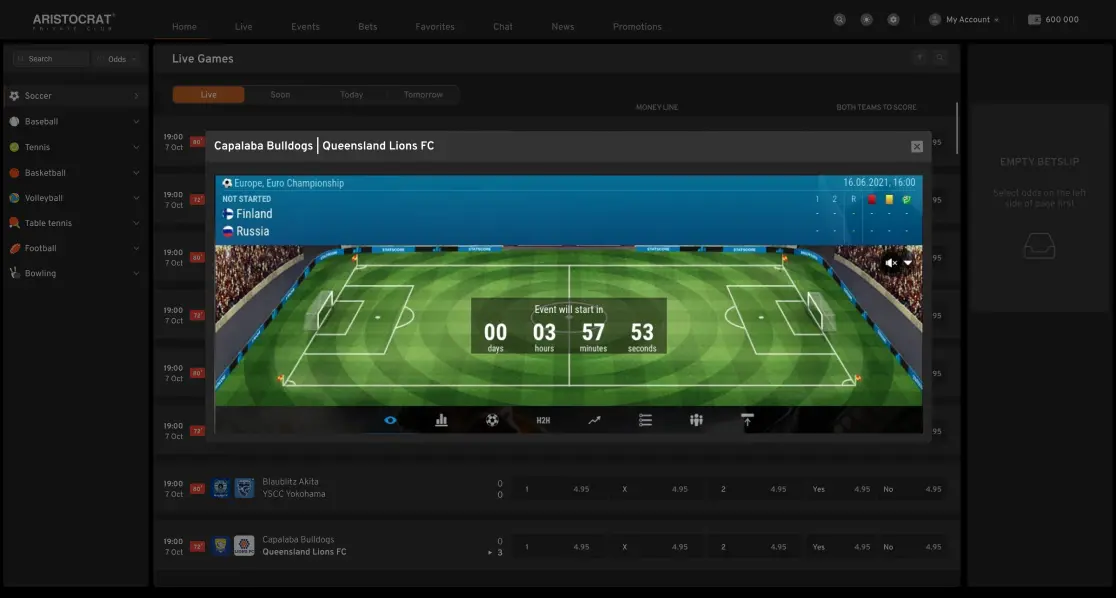Viewport: 1116px width, 598px height.
Task: Select the pitch view eye icon
Action: [390, 420]
